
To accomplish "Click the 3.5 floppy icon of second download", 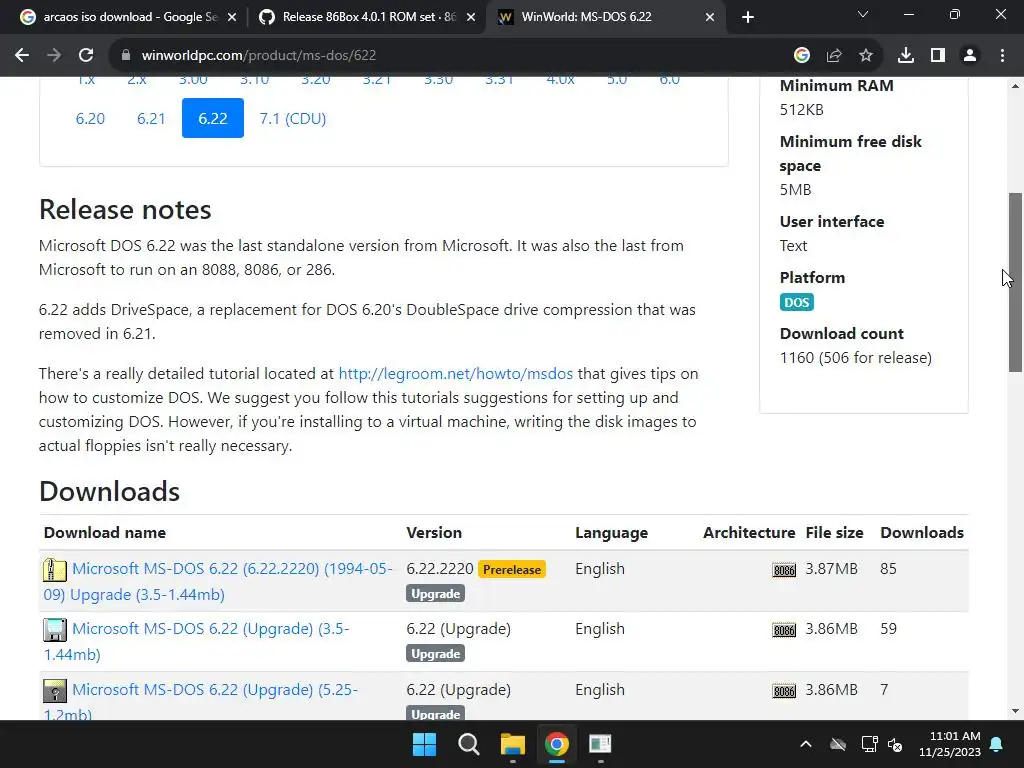I will coord(55,630).
